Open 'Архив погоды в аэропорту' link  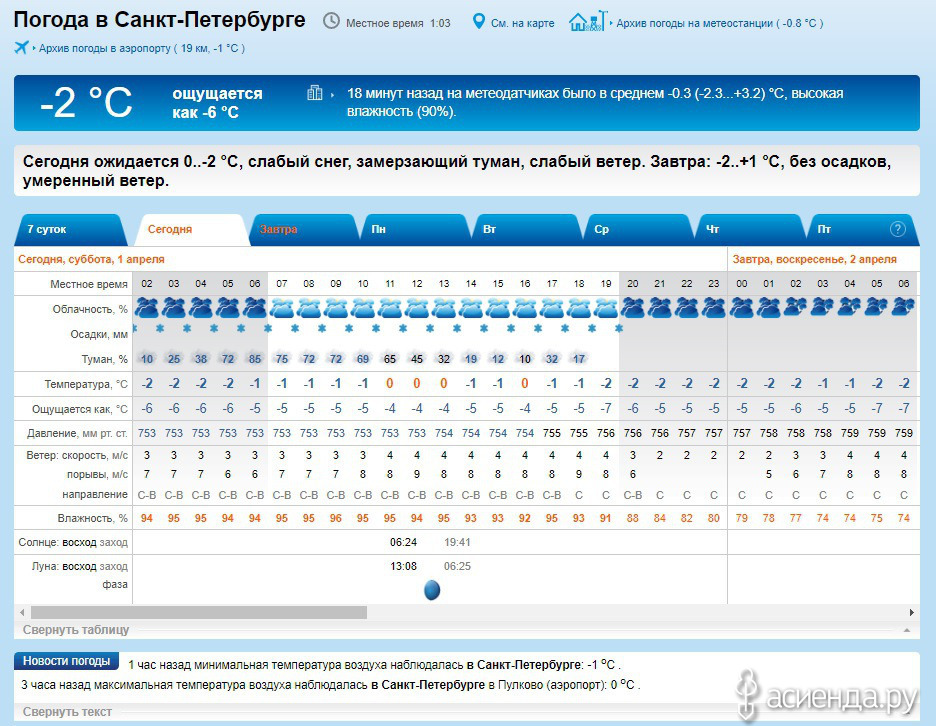(141, 48)
